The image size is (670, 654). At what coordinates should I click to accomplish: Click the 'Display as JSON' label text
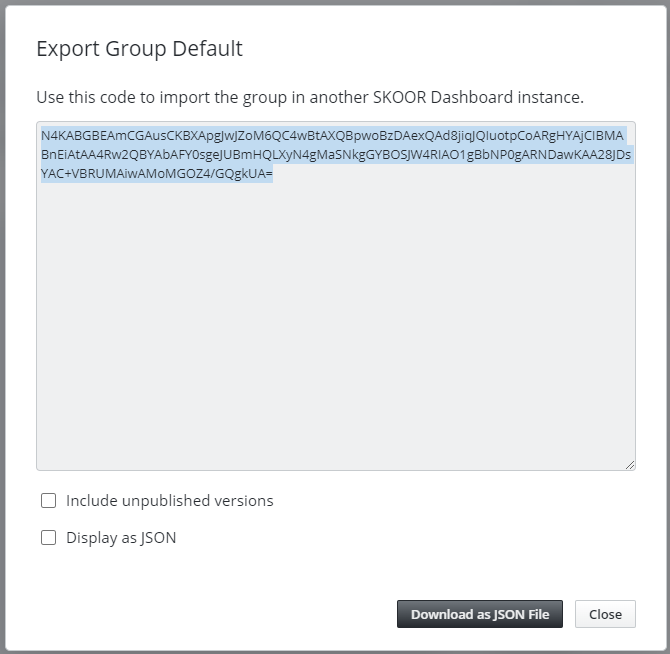tap(121, 538)
